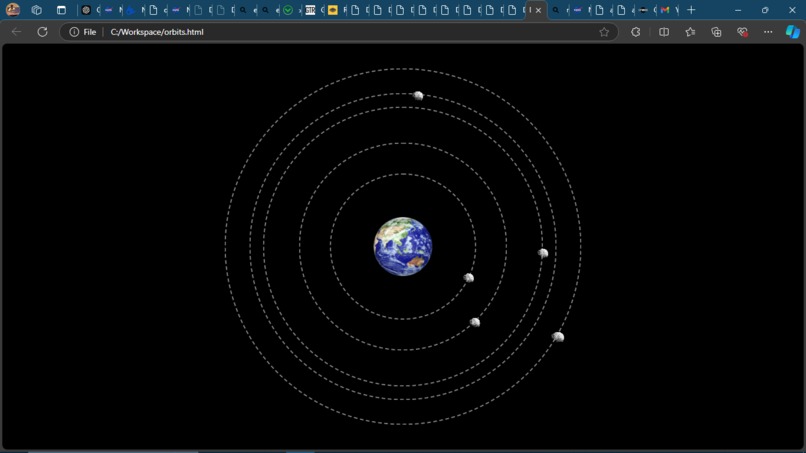Image resolution: width=806 pixels, height=453 pixels.
Task: Click the moon on the second orbit ring
Action: 475,322
